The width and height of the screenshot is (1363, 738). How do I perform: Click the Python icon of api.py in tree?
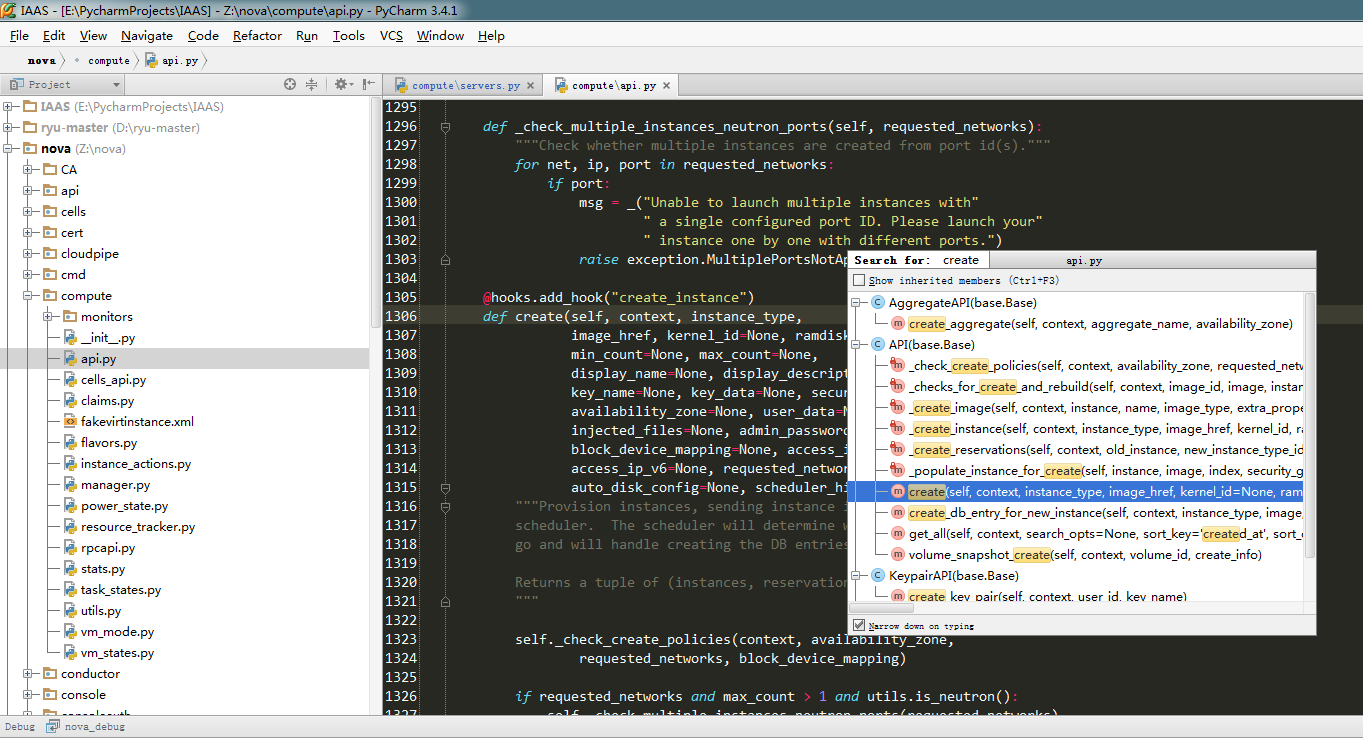pos(70,358)
